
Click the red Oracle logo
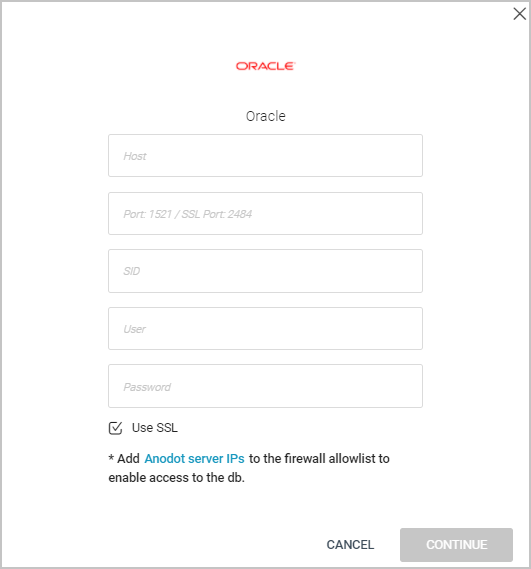click(266, 66)
